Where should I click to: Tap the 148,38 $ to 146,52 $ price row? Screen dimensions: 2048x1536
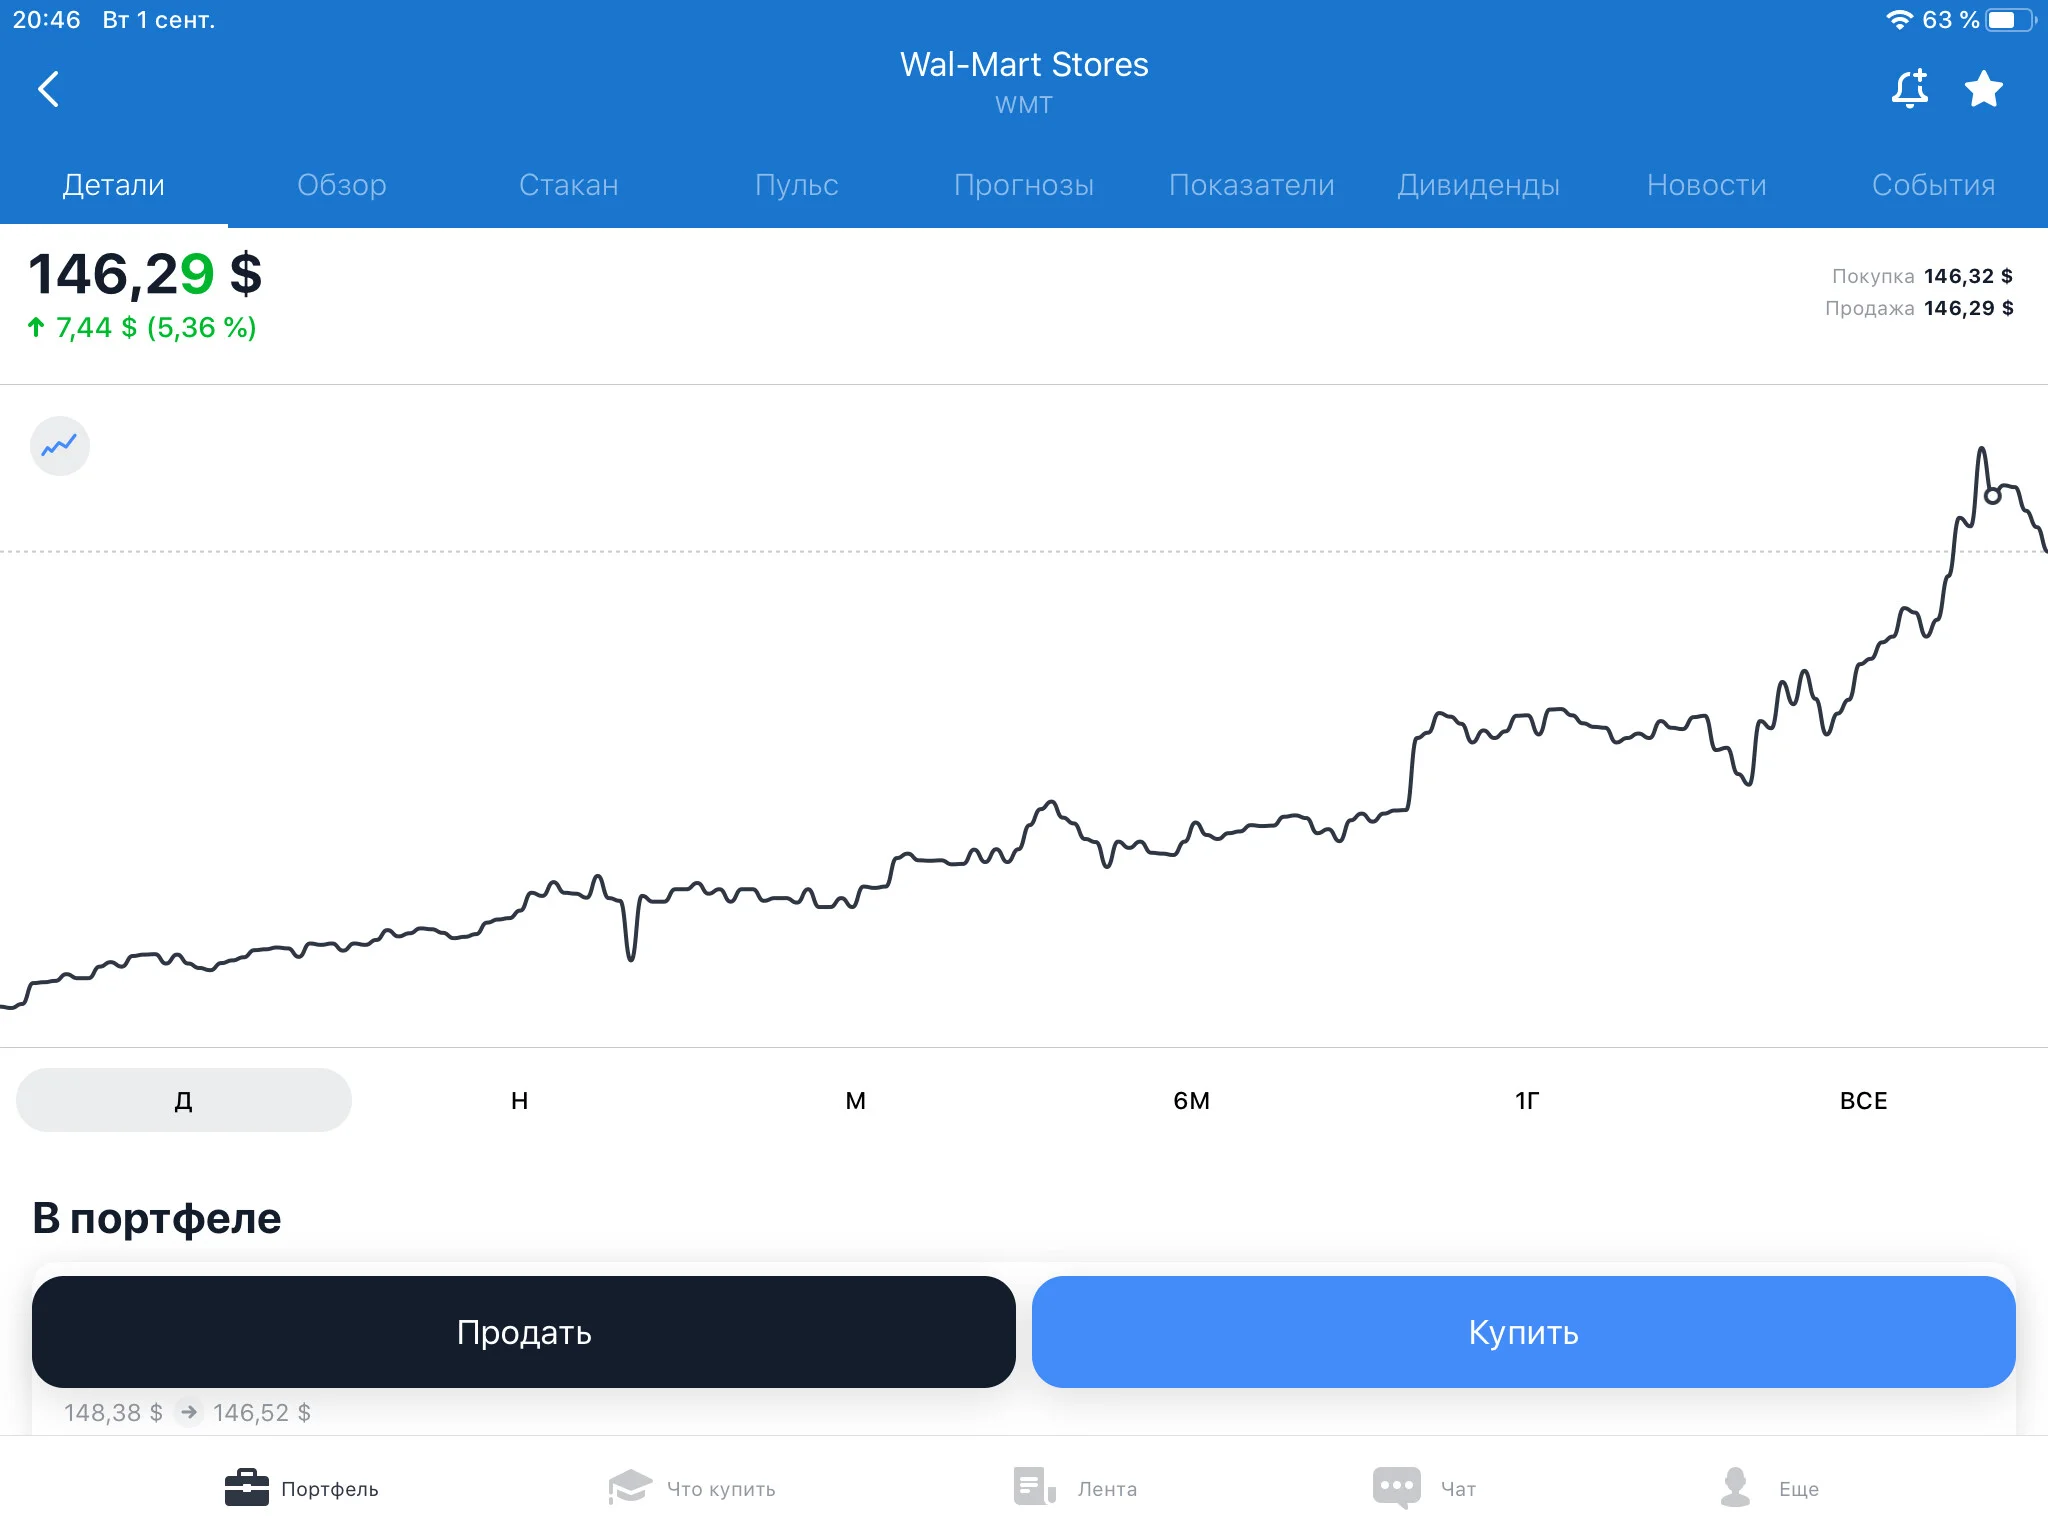tap(187, 1413)
